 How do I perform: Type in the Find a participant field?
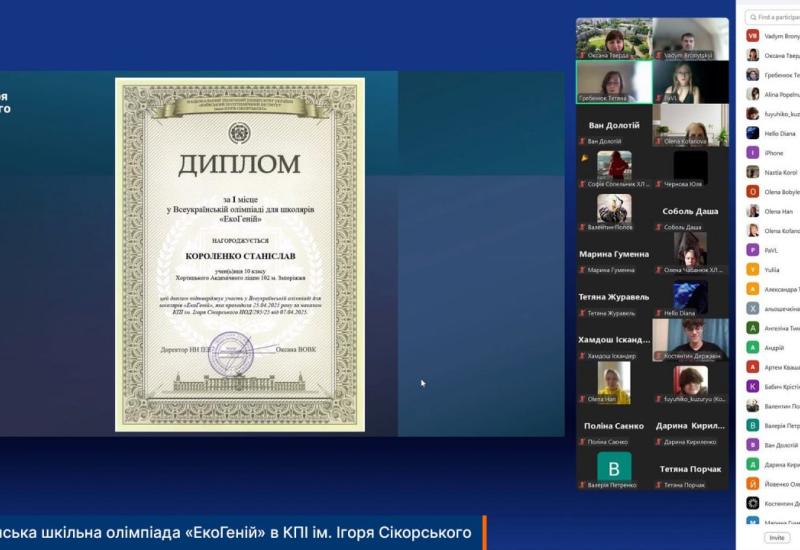click(x=778, y=17)
